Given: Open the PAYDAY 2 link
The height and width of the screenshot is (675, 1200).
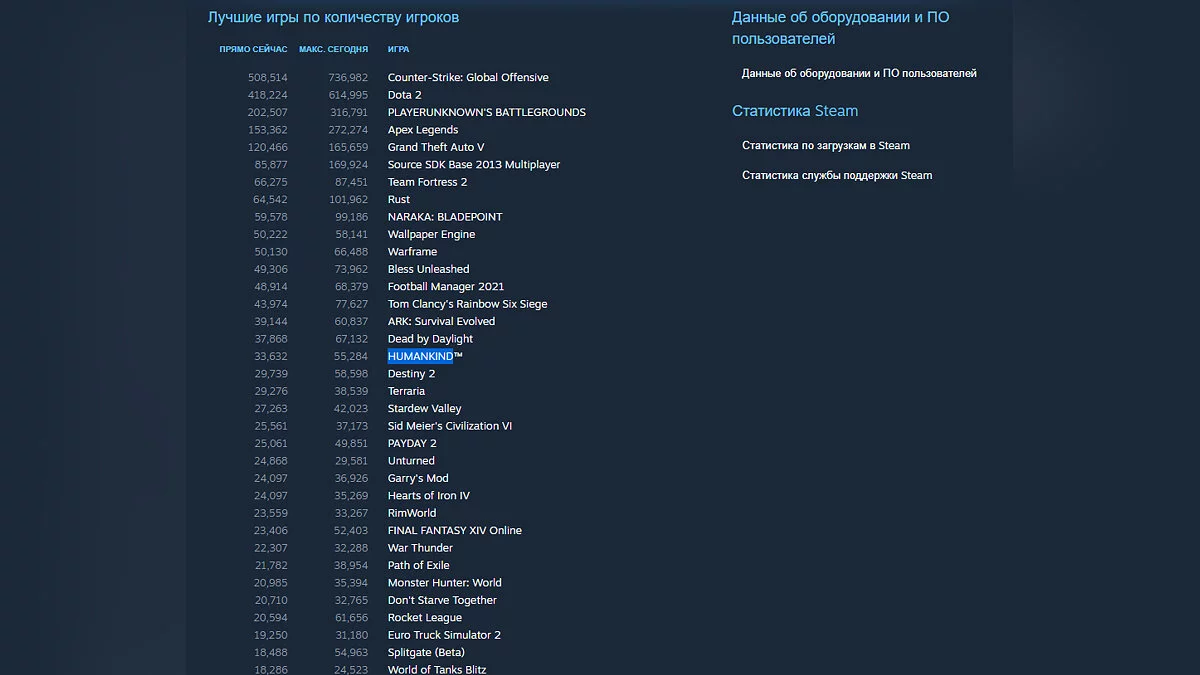Looking at the screenshot, I should (412, 444).
